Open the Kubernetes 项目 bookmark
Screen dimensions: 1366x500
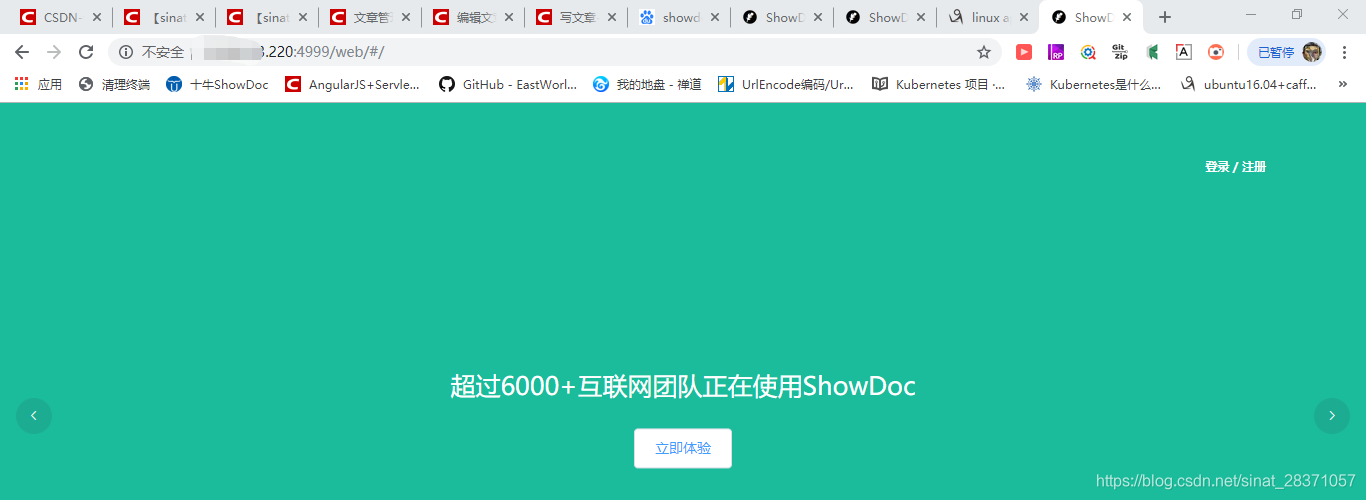pos(939,85)
